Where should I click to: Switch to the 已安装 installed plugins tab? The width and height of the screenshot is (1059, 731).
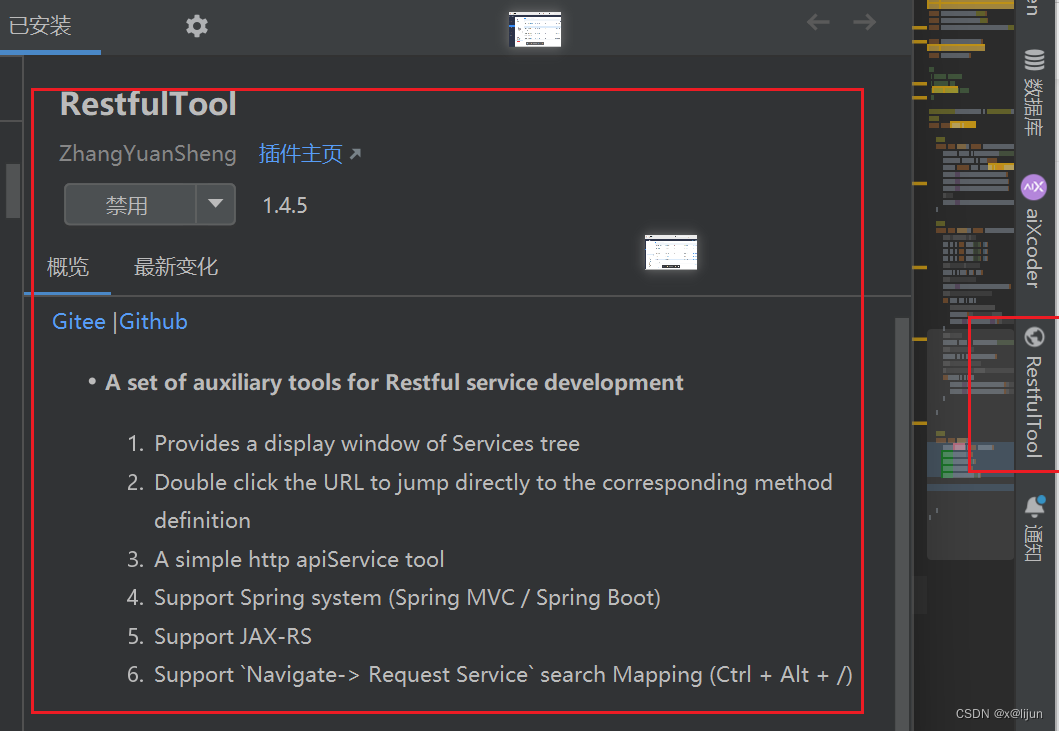click(x=41, y=26)
